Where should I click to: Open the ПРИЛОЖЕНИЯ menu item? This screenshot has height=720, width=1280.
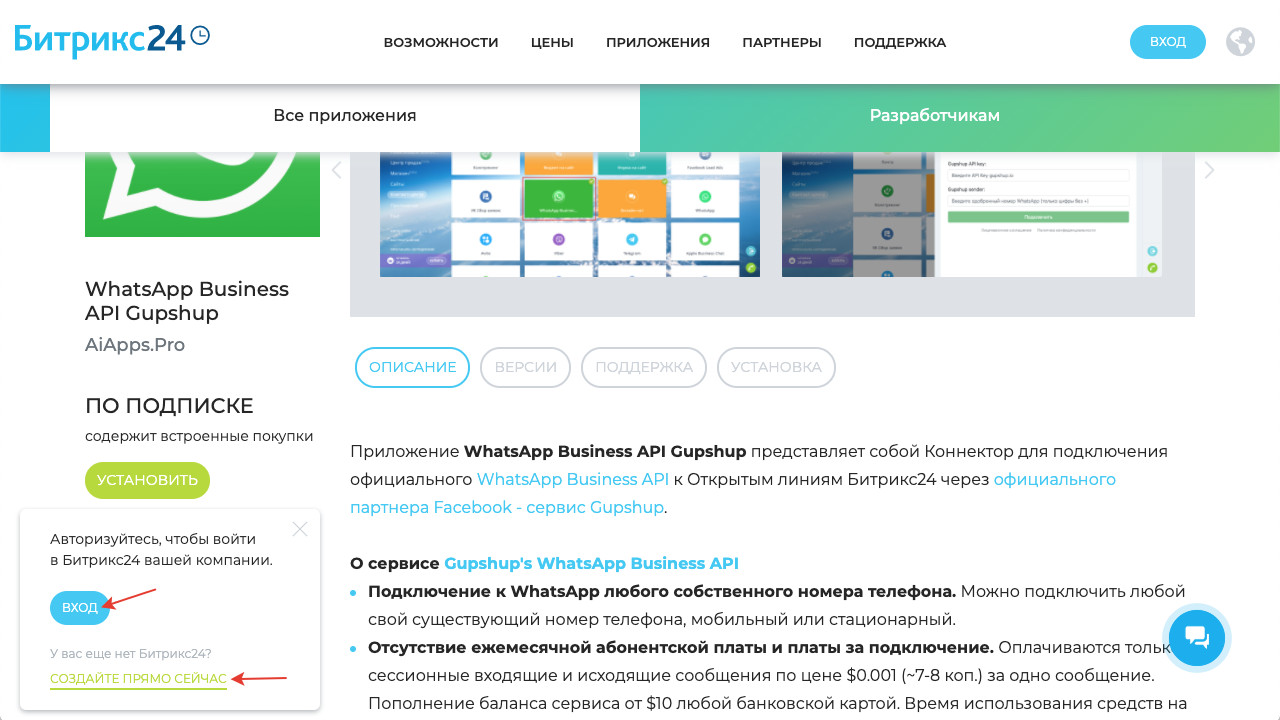(x=658, y=43)
